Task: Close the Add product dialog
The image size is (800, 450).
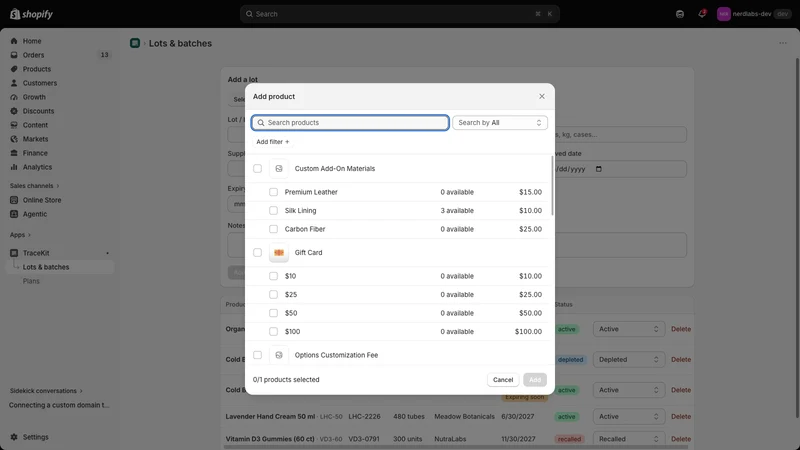Action: 542,96
